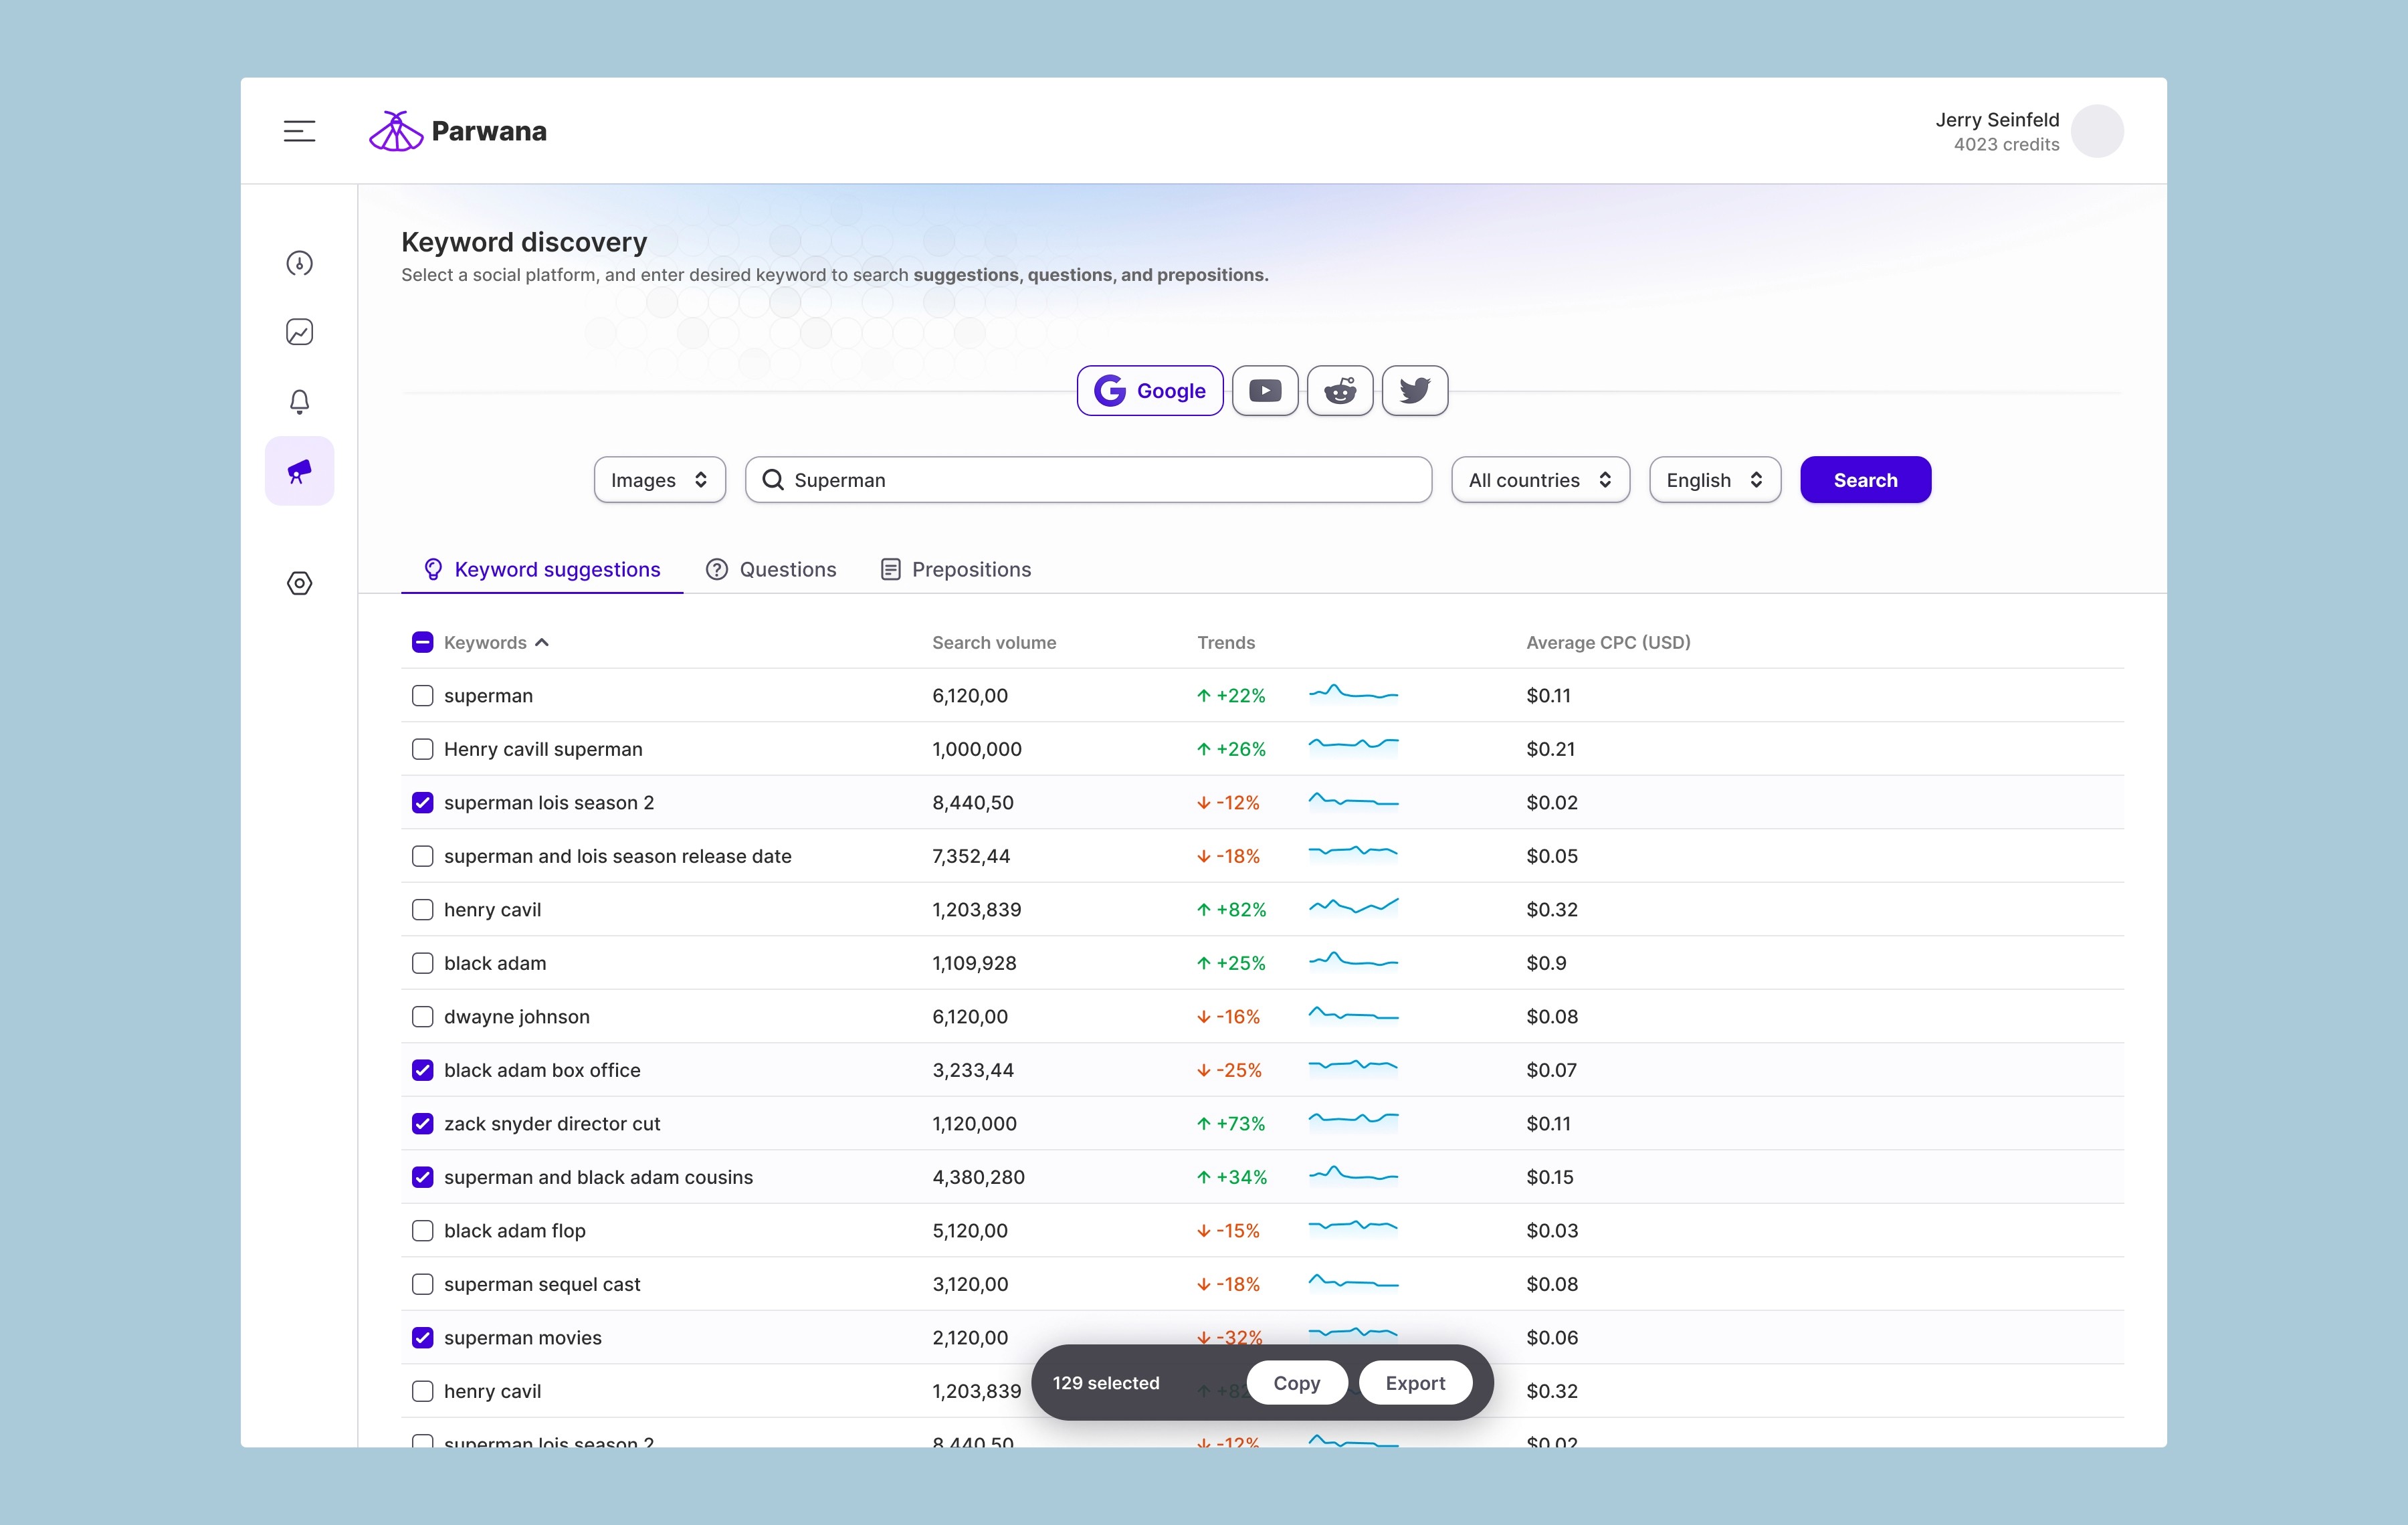
Task: Open the notifications bell icon
Action: (x=299, y=401)
